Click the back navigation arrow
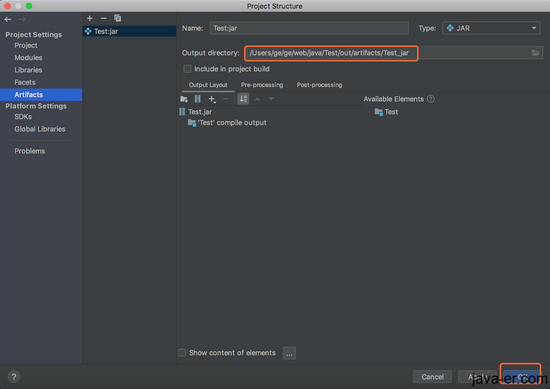Viewport: 550px width, 389px height. pyautogui.click(x=8, y=19)
